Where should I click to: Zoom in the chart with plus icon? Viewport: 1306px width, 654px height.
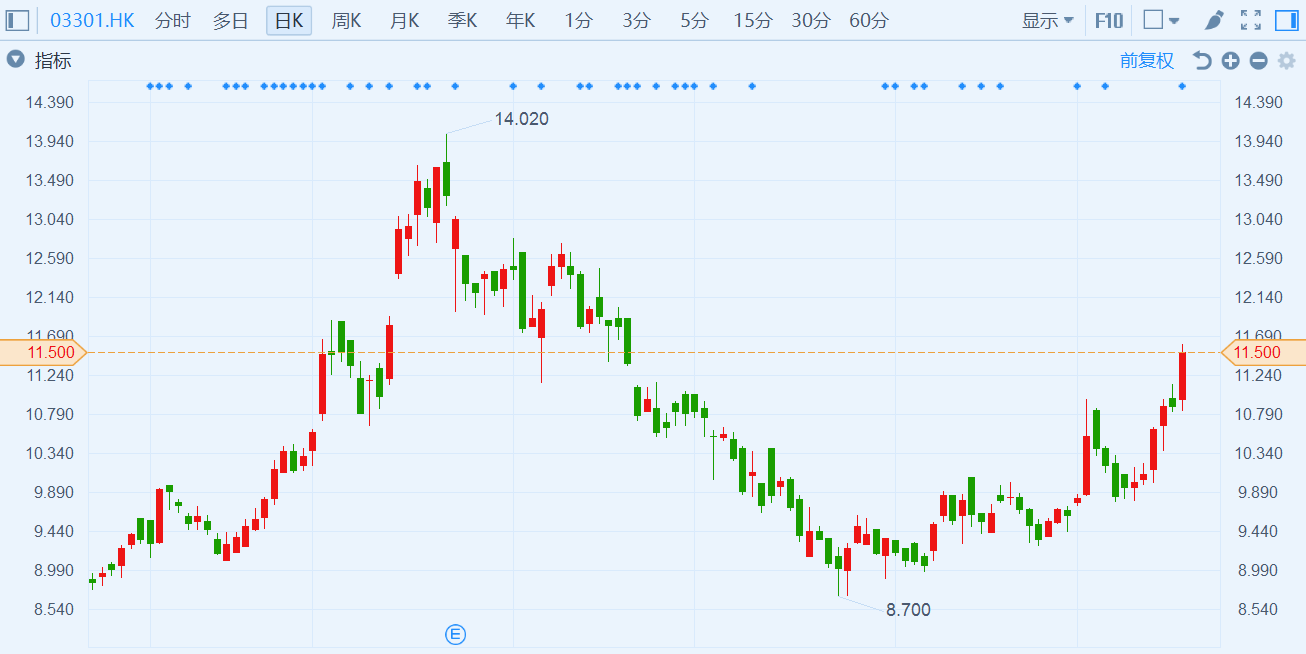click(1230, 61)
